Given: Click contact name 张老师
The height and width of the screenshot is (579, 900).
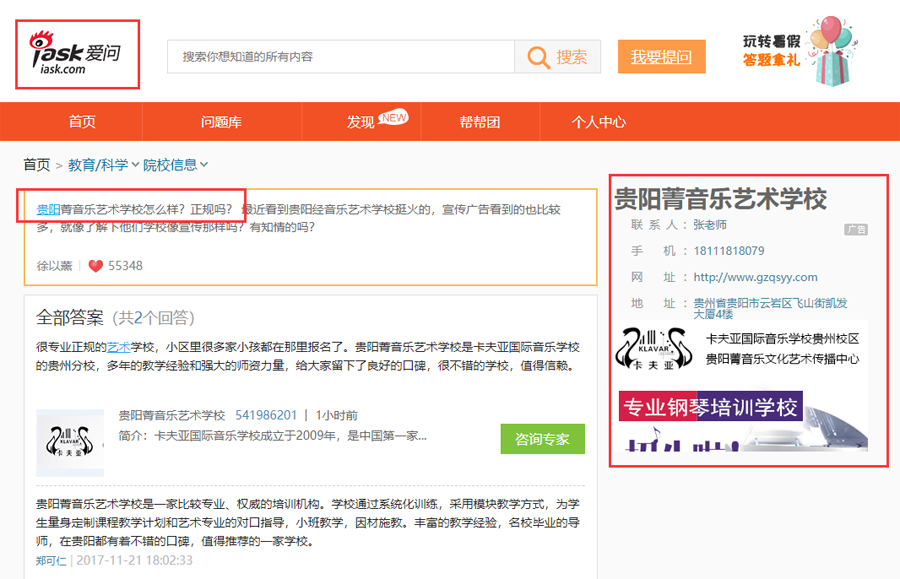Looking at the screenshot, I should 710,225.
